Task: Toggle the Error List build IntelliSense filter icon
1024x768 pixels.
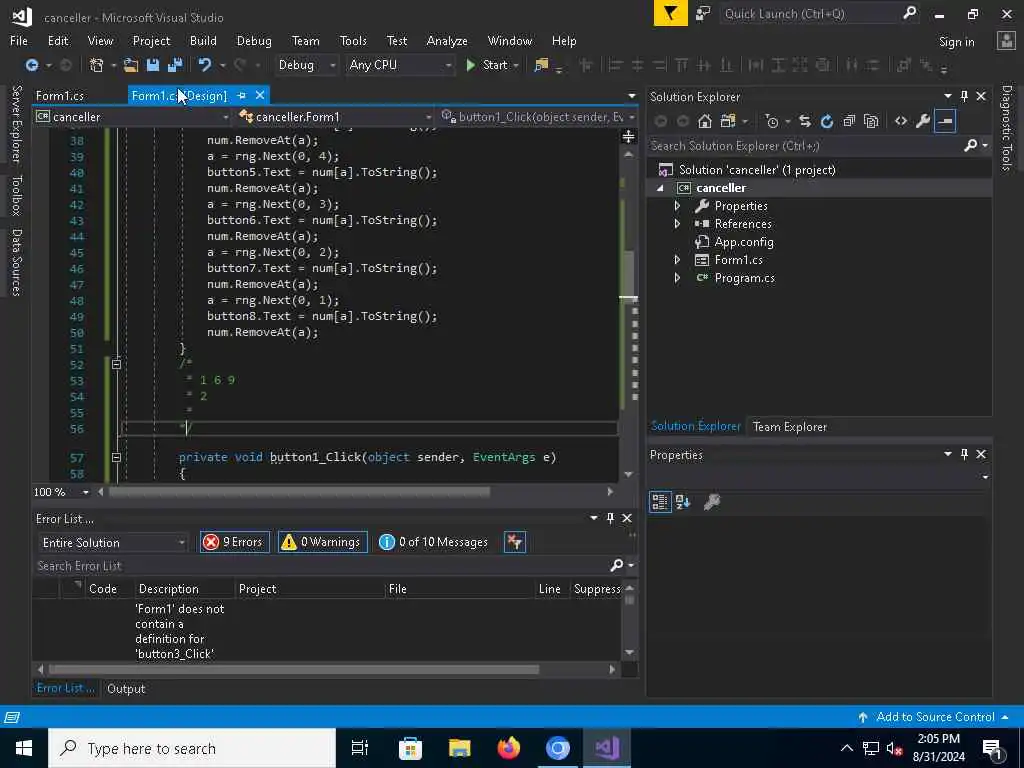Action: click(515, 542)
